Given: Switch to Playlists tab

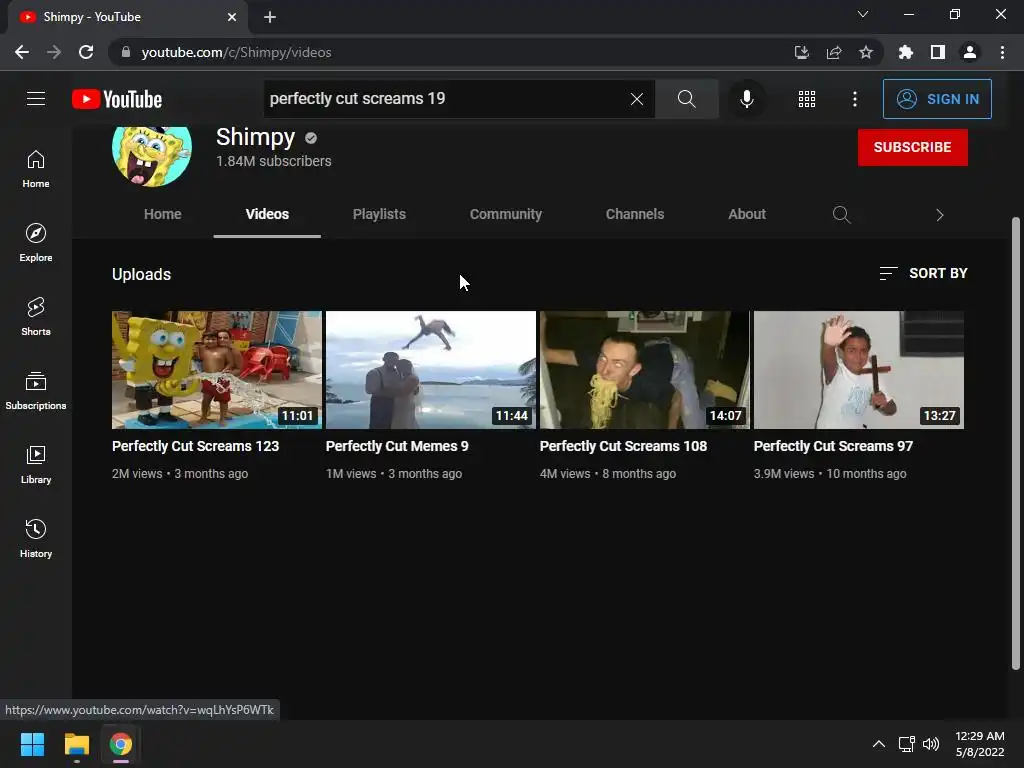Looking at the screenshot, I should [x=379, y=214].
